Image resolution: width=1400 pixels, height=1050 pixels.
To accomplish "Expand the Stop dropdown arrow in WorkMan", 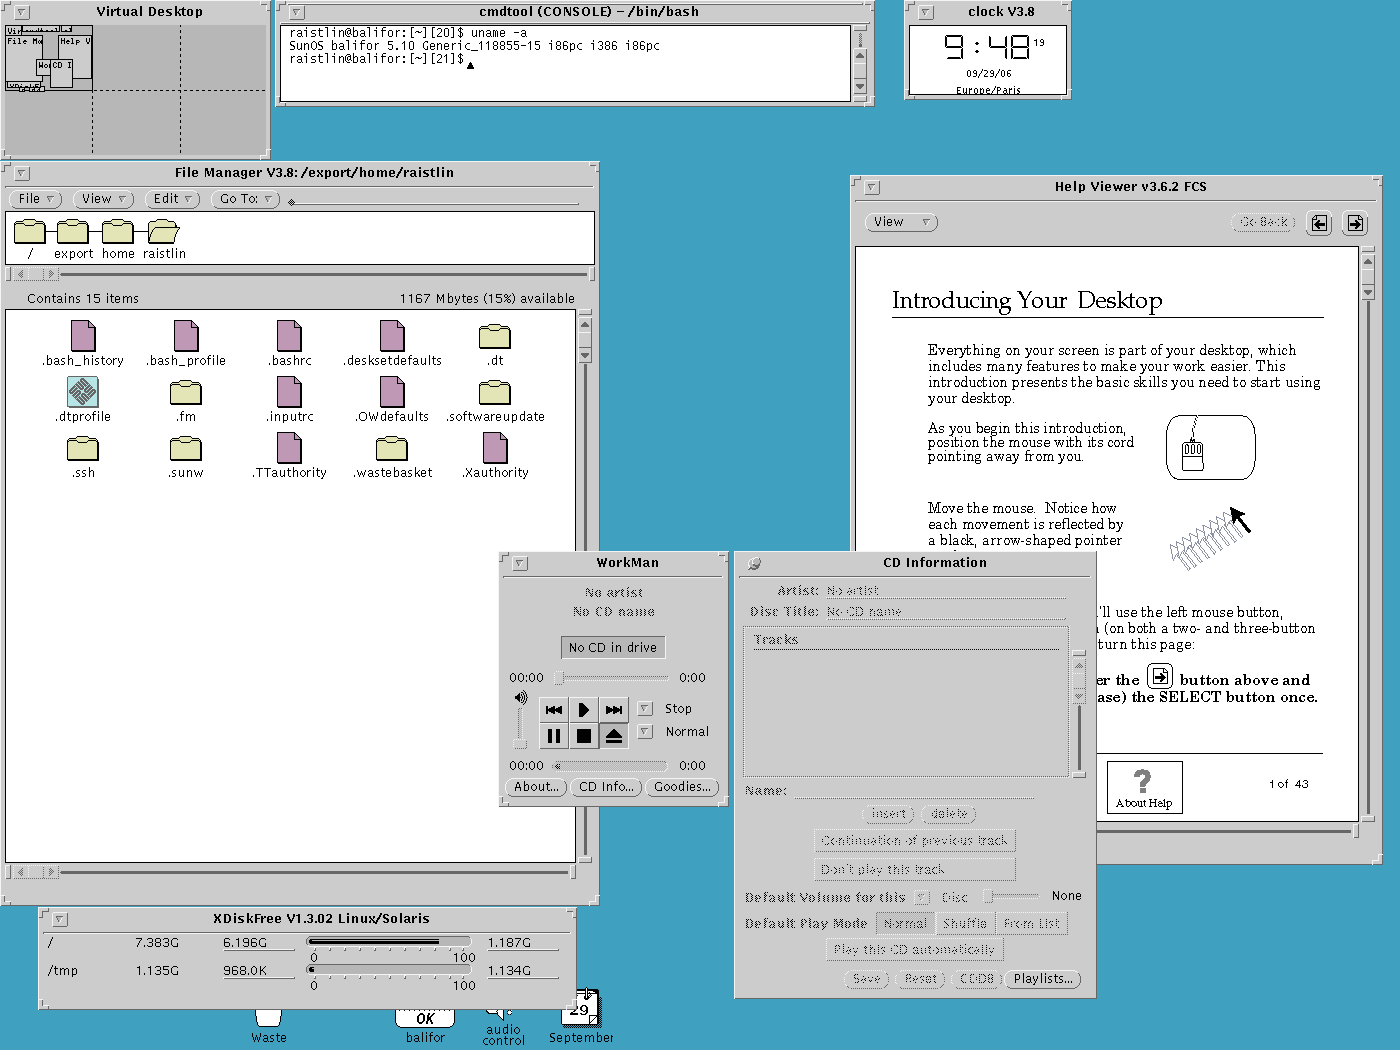I will (x=645, y=709).
